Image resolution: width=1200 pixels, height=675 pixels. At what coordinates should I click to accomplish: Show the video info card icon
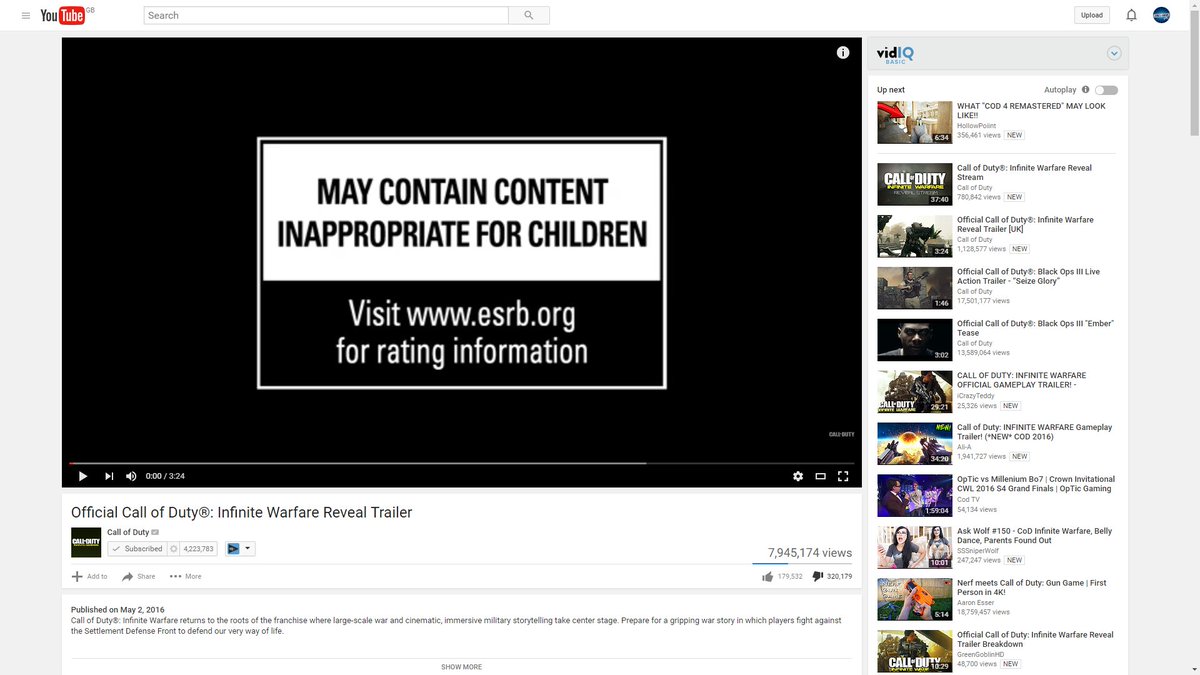pyautogui.click(x=843, y=53)
